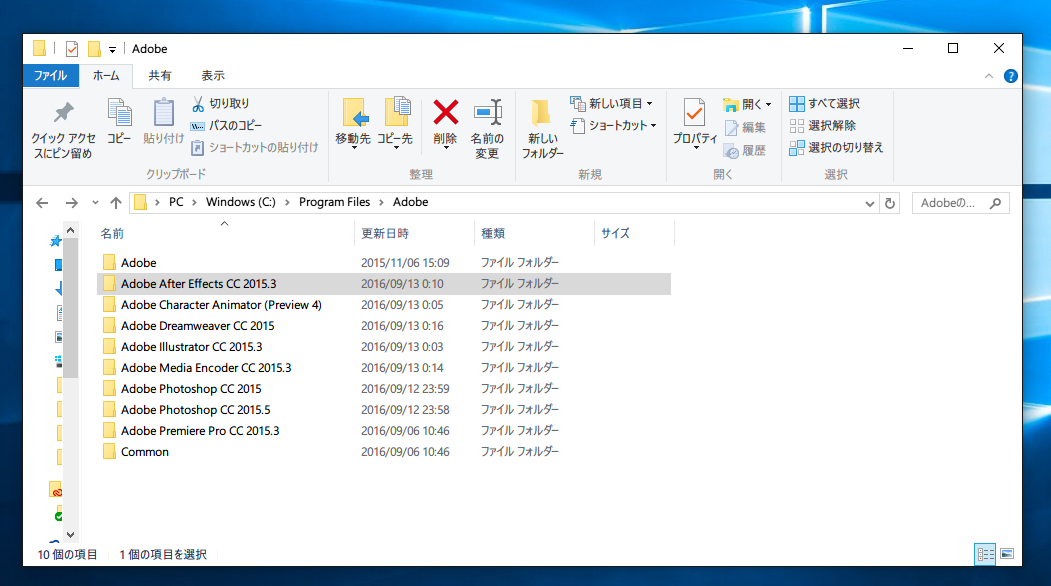Click Quick access star in navigation pane
The image size is (1051, 586).
tap(56, 241)
